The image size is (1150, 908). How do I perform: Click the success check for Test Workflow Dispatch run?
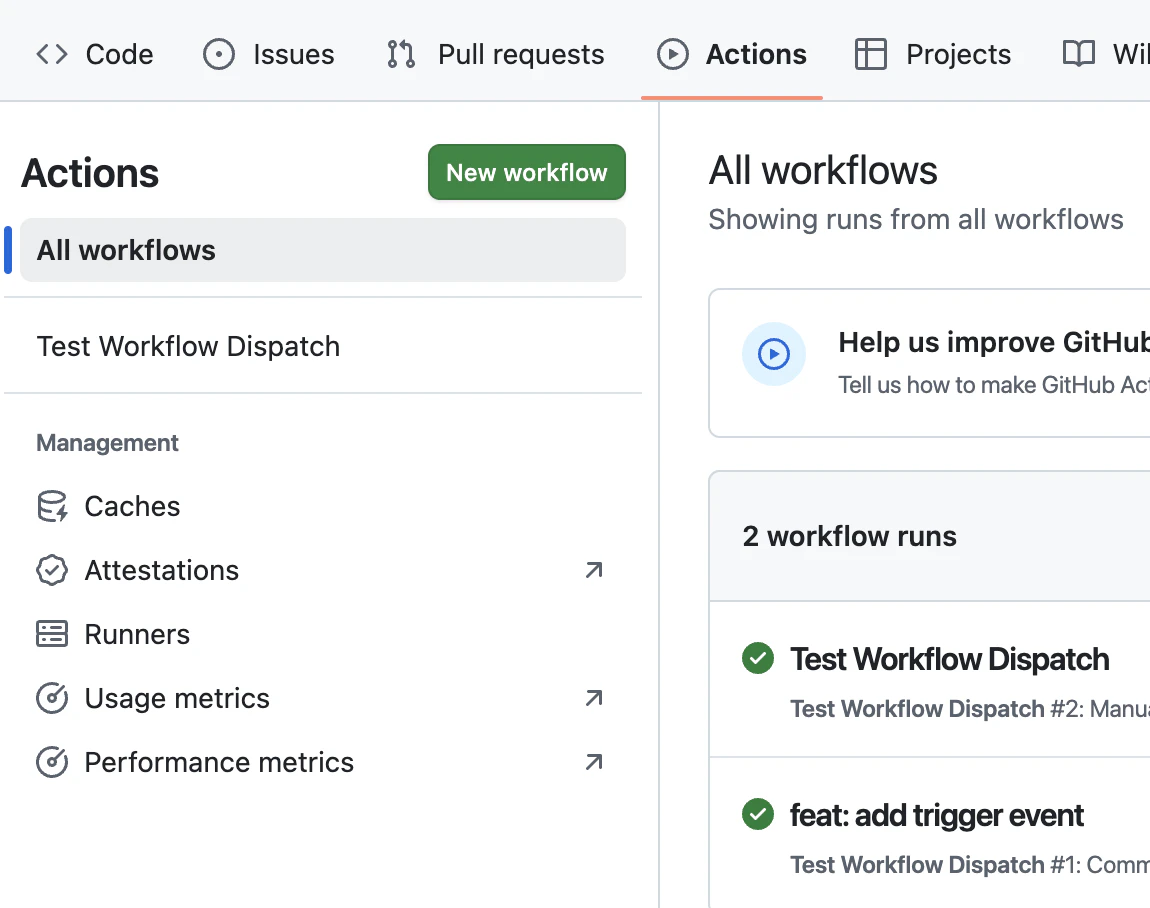pos(758,658)
